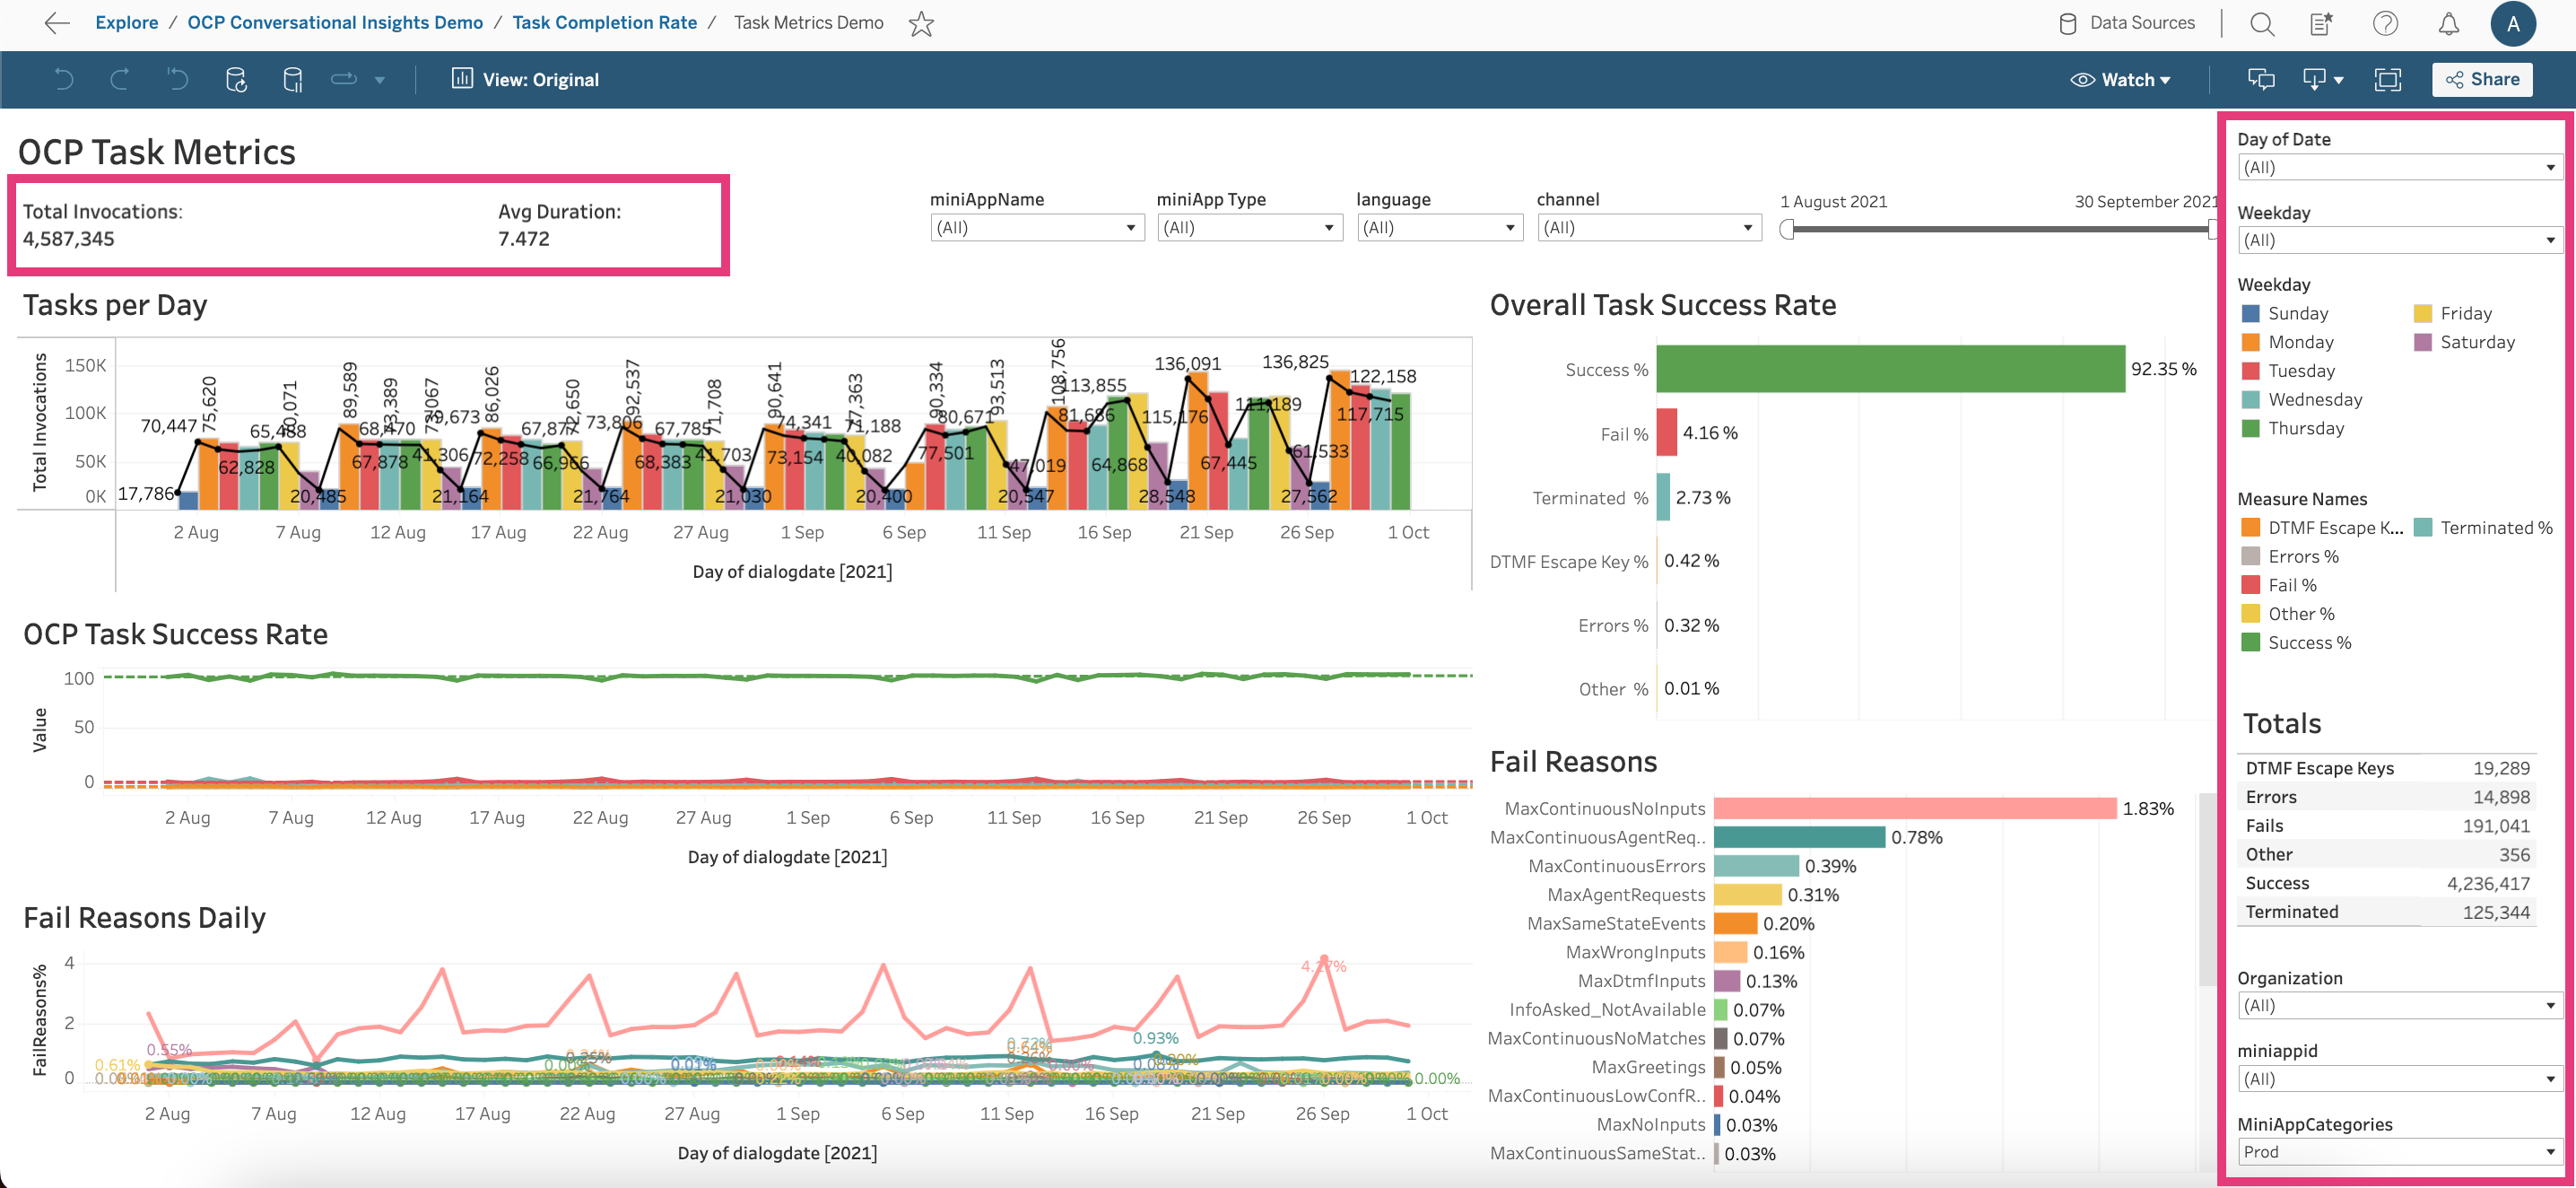Highlight Saturday in the Weekday legend

coord(2476,342)
